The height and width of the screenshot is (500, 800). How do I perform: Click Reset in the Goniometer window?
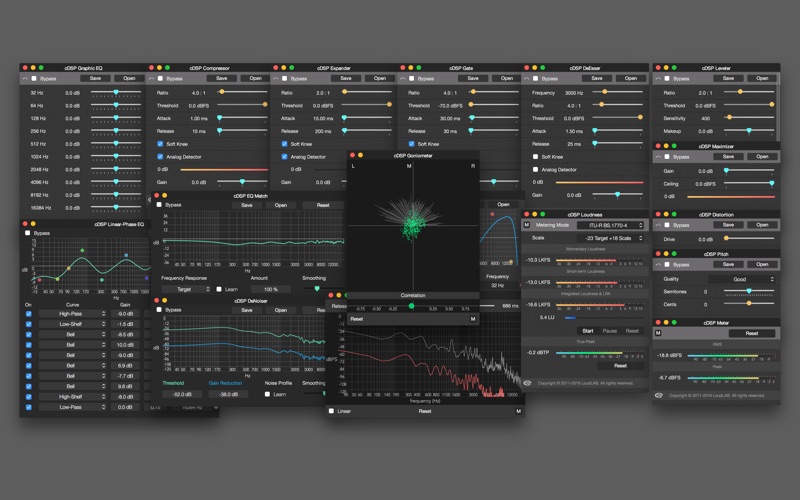coord(357,319)
